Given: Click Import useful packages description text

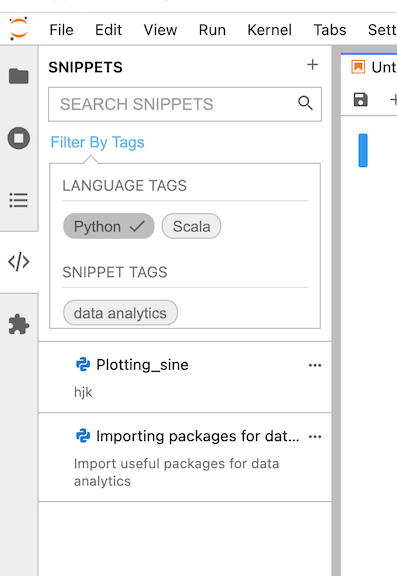Looking at the screenshot, I should (176, 472).
